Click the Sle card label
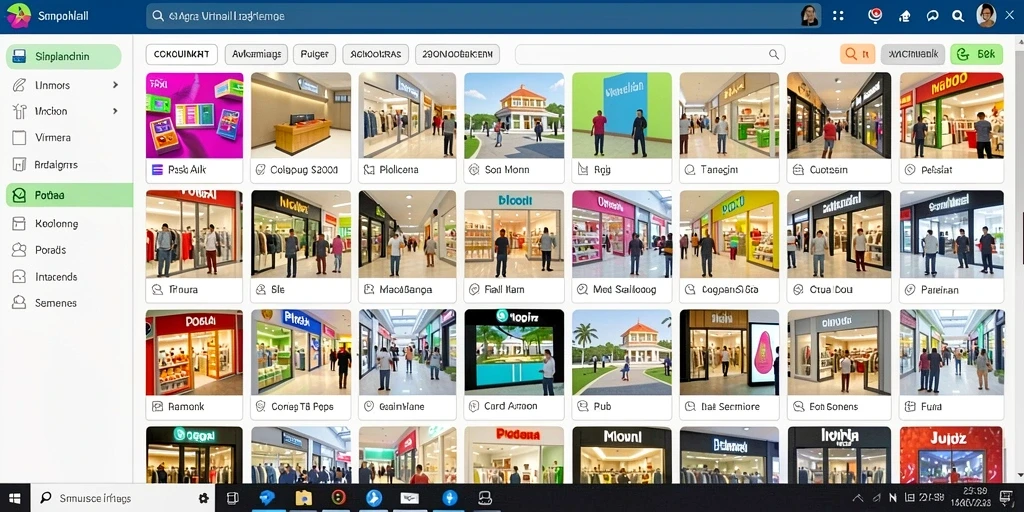 coord(278,289)
